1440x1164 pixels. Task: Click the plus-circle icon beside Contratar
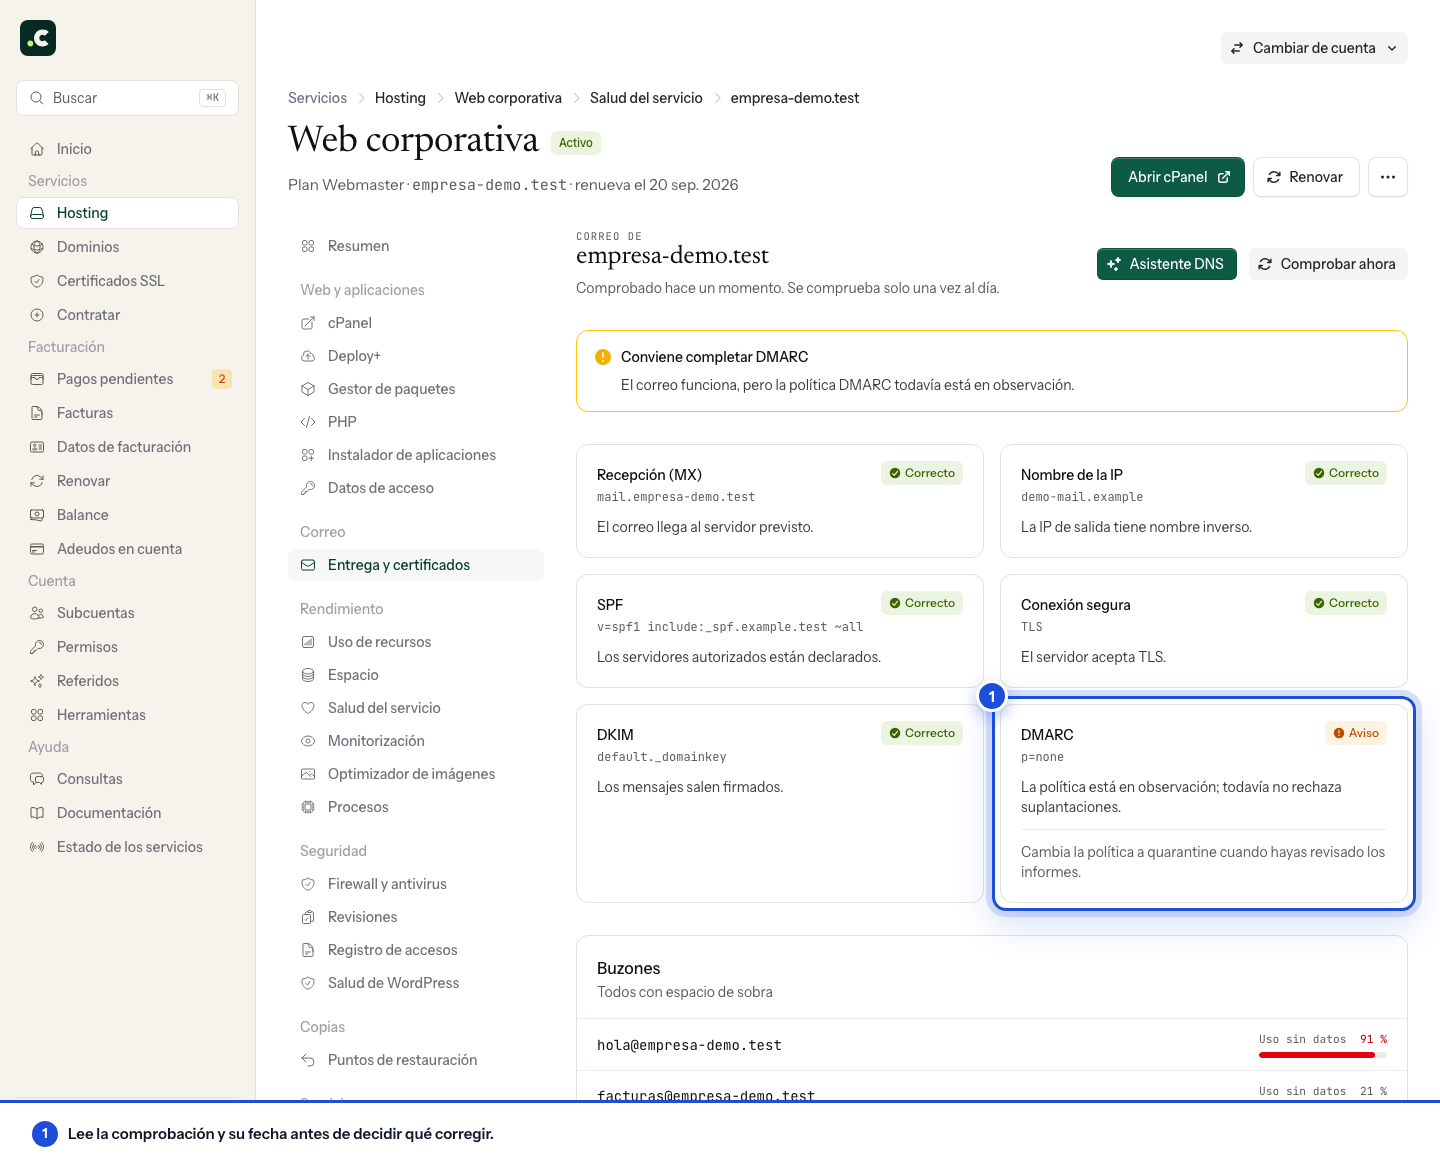pyautogui.click(x=37, y=315)
